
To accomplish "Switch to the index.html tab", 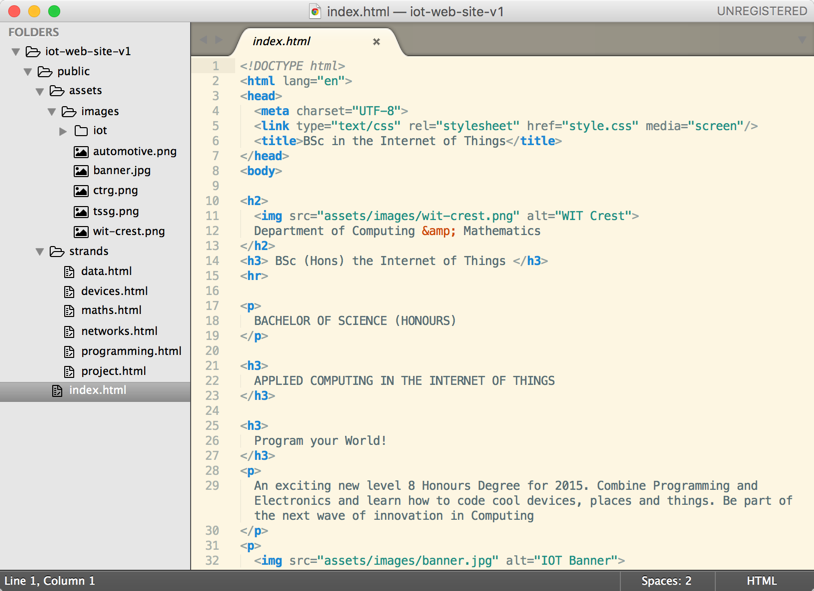I will click(x=281, y=42).
